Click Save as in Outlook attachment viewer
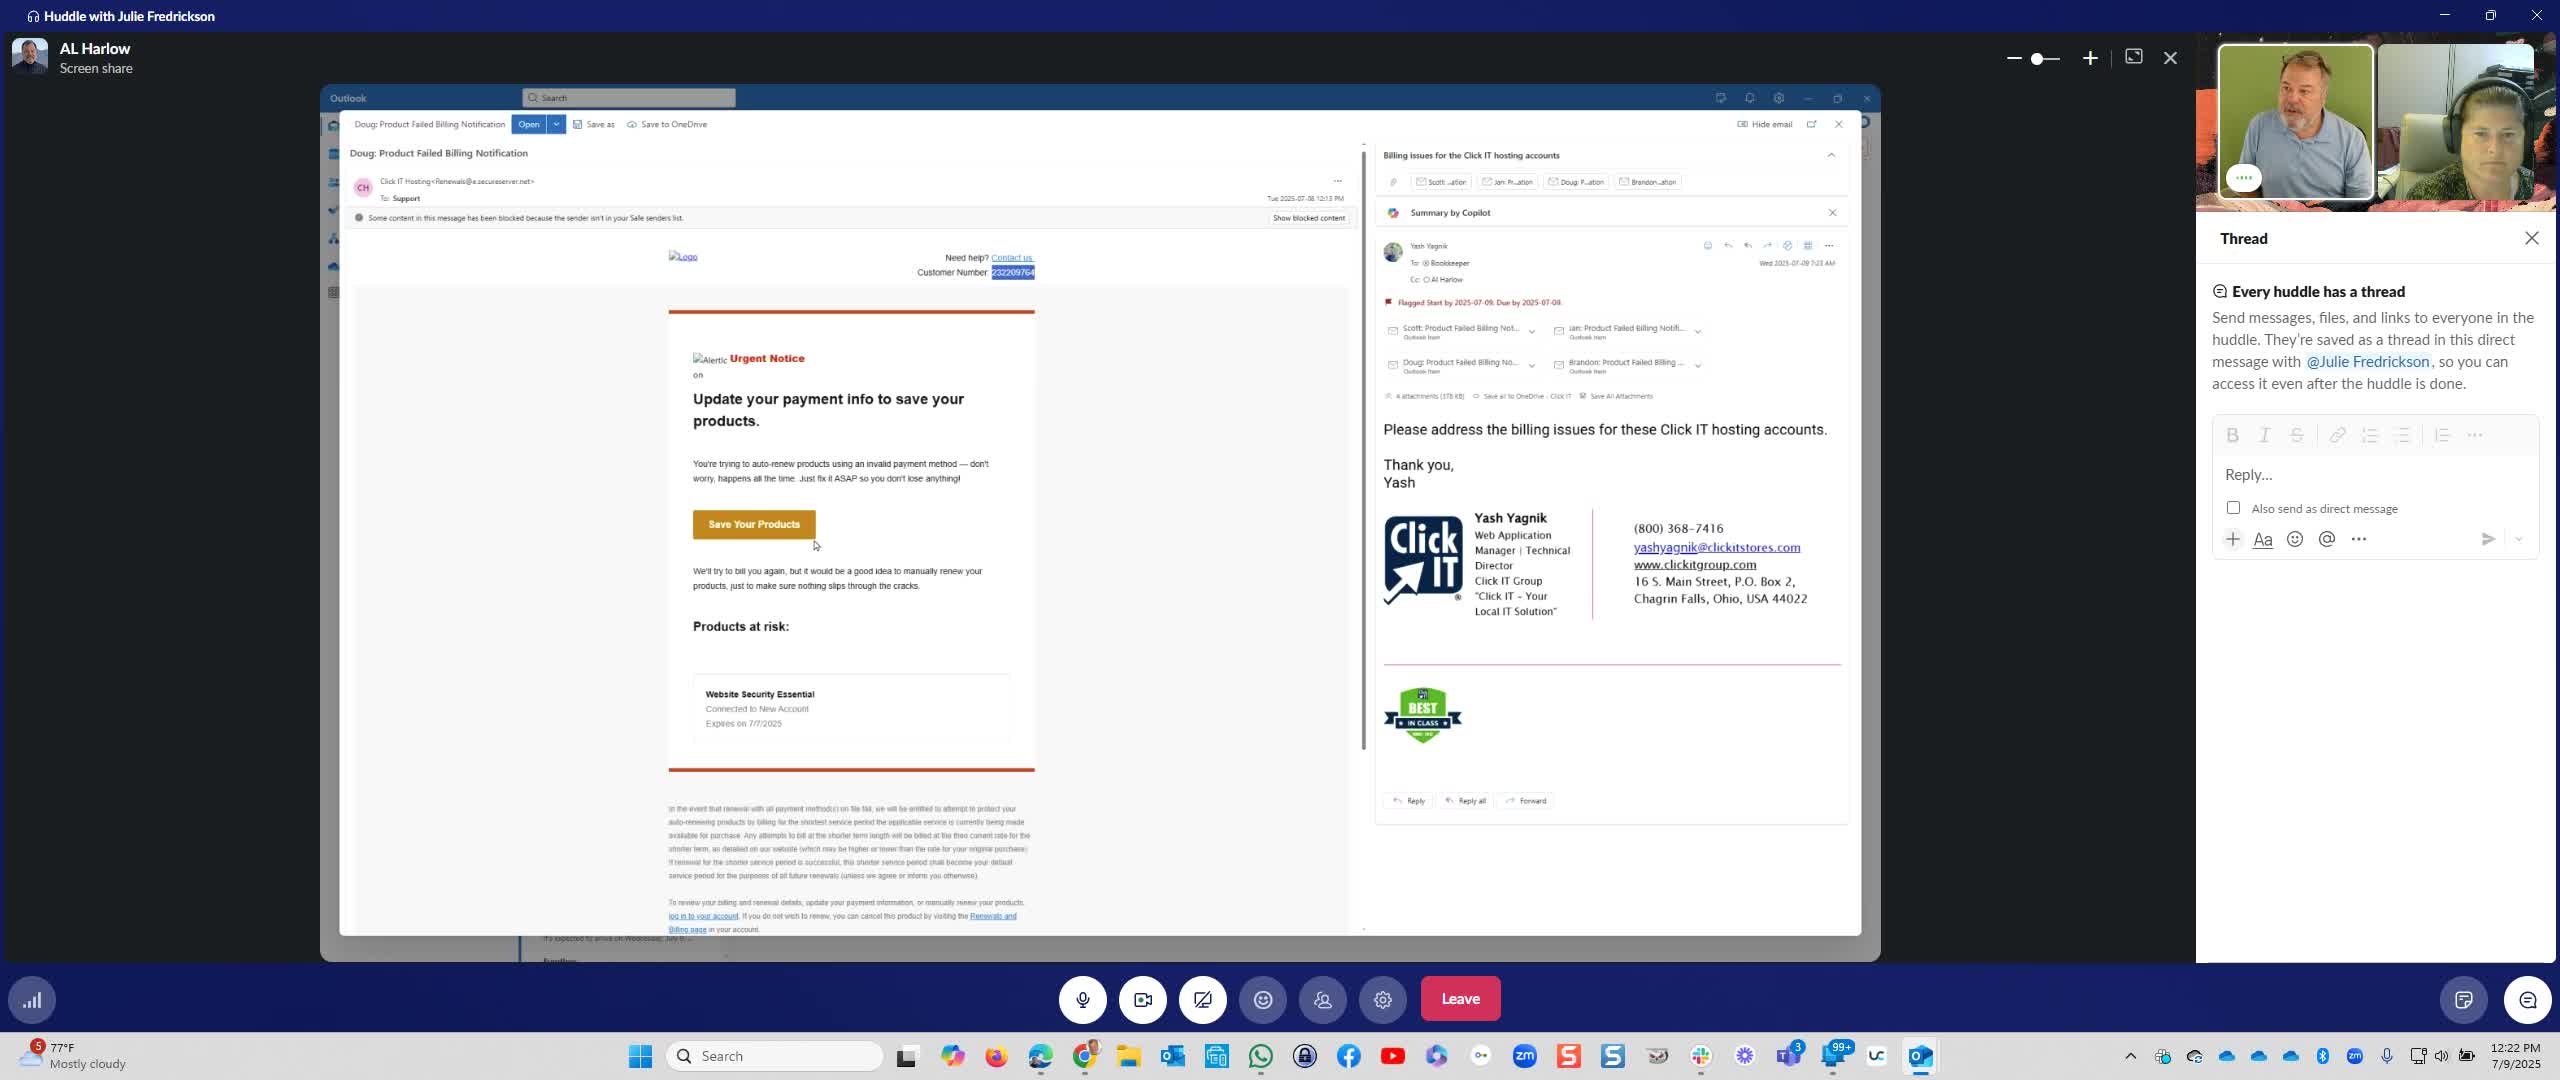This screenshot has height=1080, width=2560. (x=594, y=124)
